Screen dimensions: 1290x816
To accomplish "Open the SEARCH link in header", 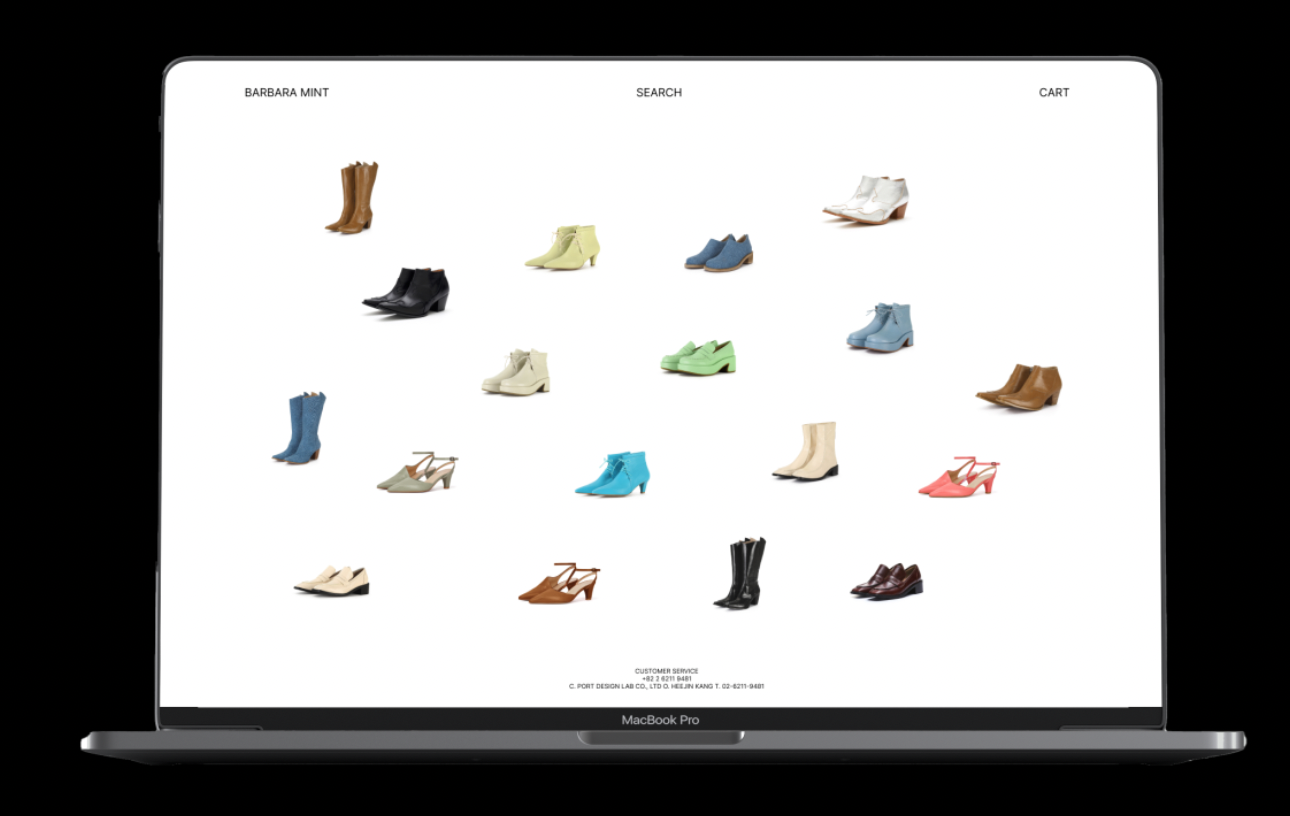I will pyautogui.click(x=659, y=93).
